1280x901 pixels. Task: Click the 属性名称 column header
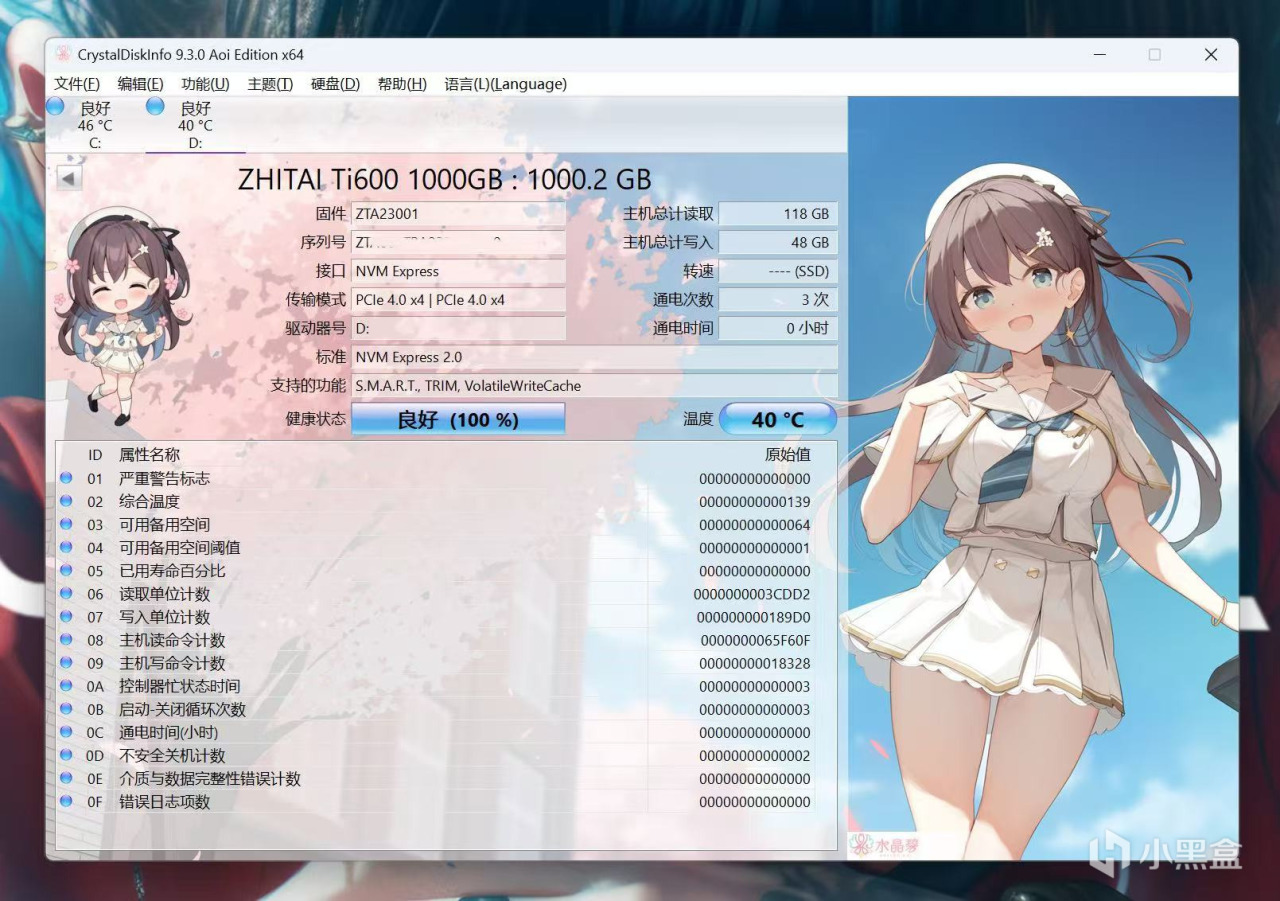click(150, 455)
